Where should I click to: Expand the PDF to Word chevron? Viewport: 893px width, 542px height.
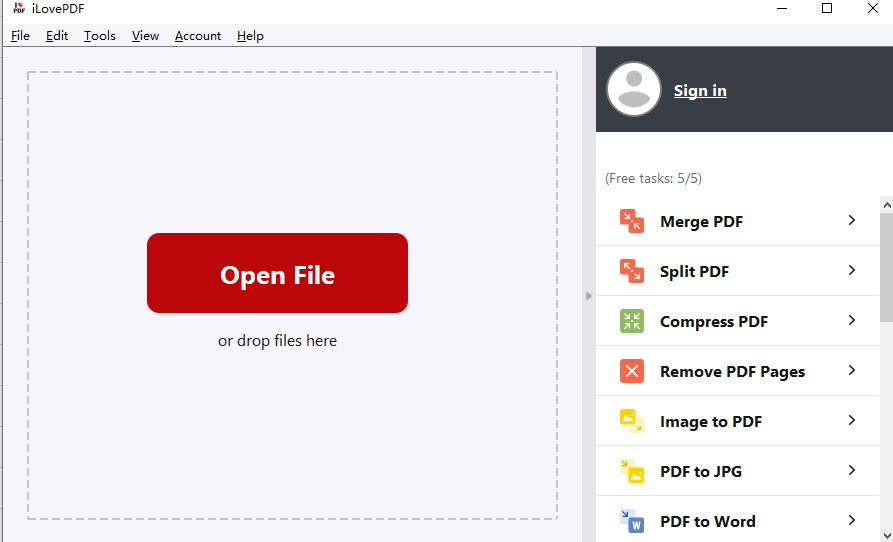click(851, 520)
